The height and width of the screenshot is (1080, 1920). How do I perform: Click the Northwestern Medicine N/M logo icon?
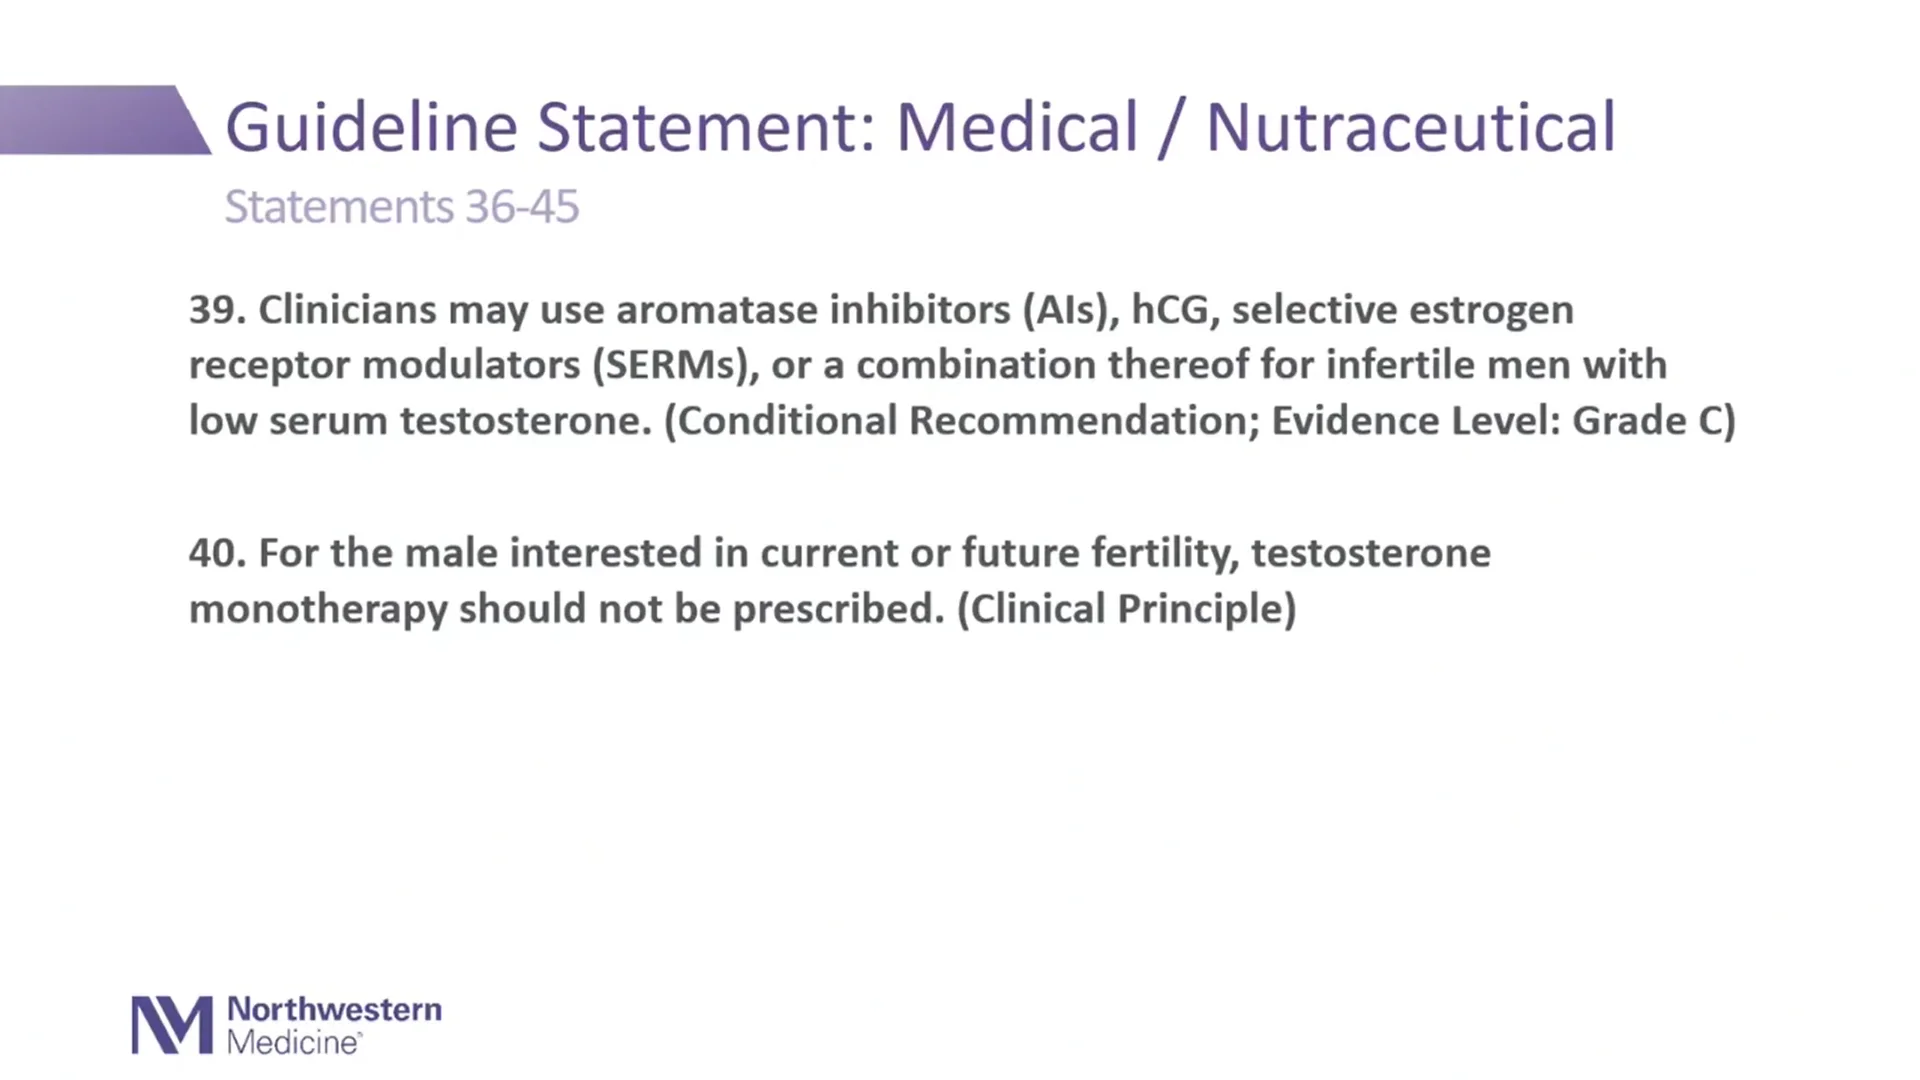point(172,1025)
